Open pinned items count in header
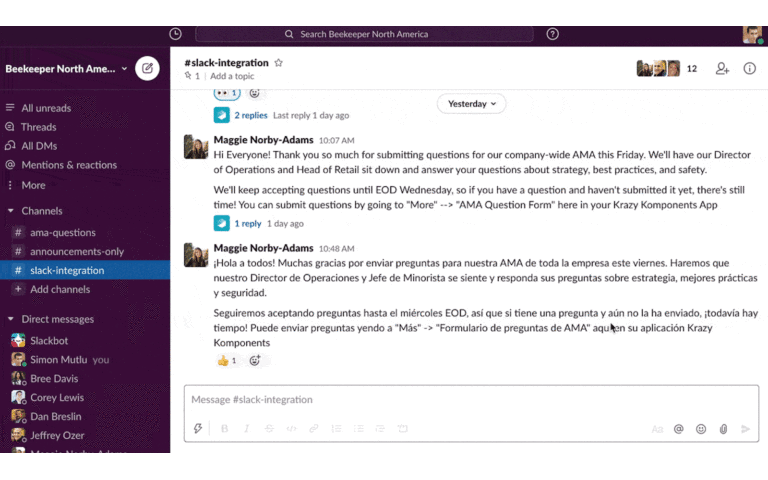768x480 pixels. pyautogui.click(x=192, y=76)
